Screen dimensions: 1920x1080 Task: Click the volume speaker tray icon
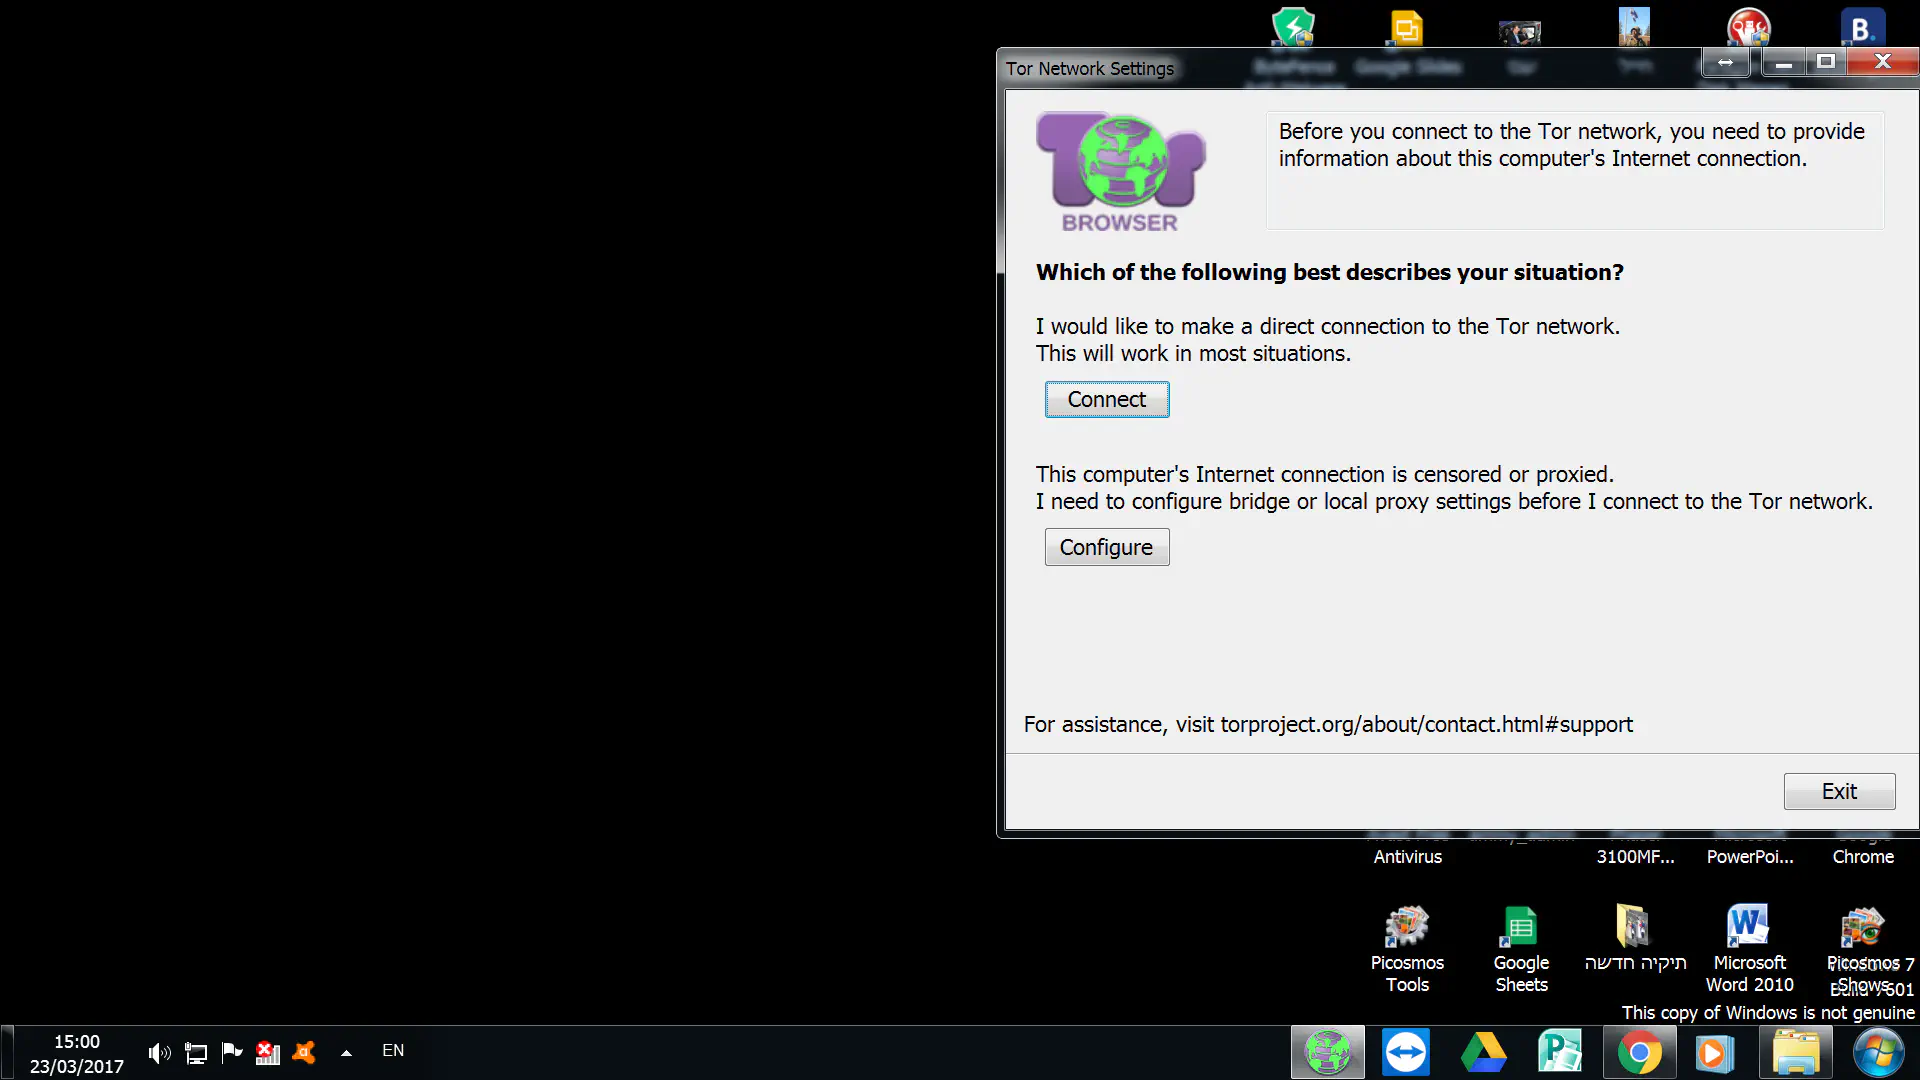159,1052
